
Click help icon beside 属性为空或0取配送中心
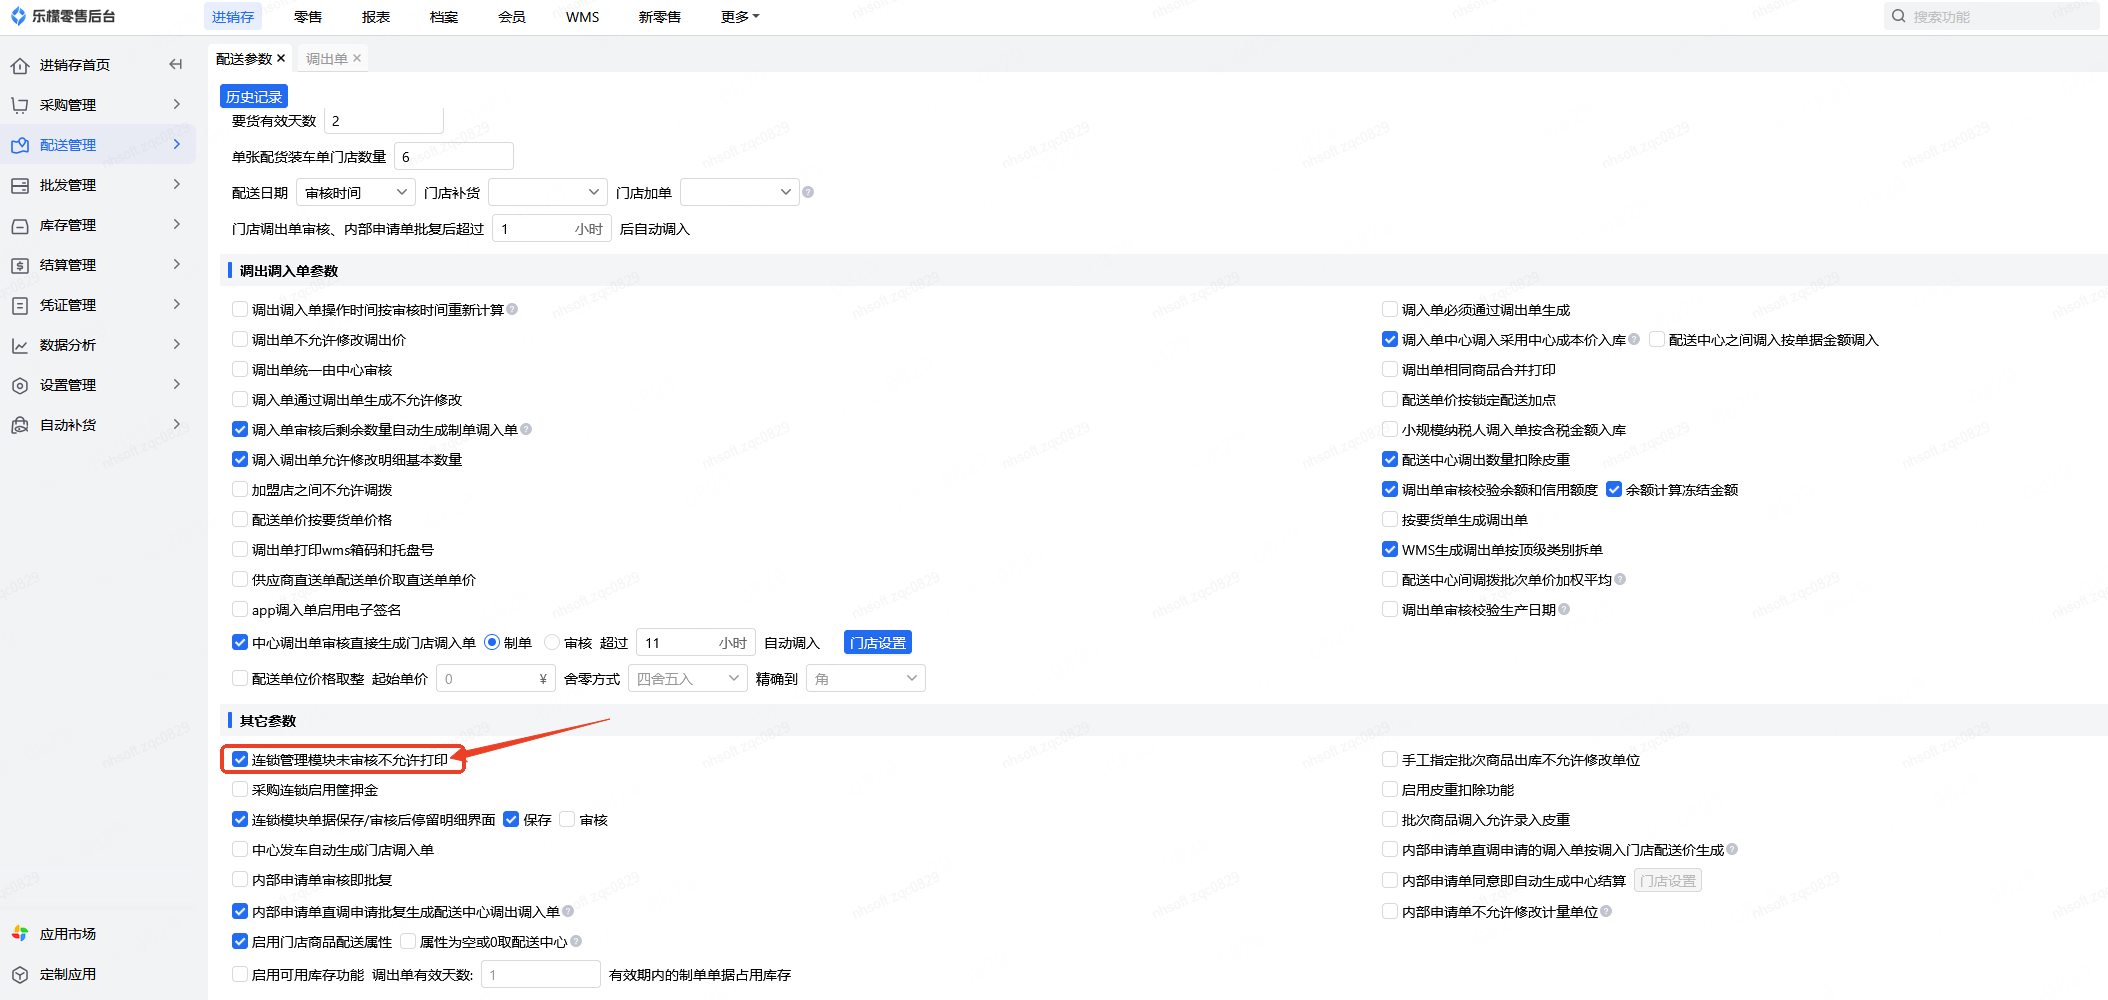576,941
